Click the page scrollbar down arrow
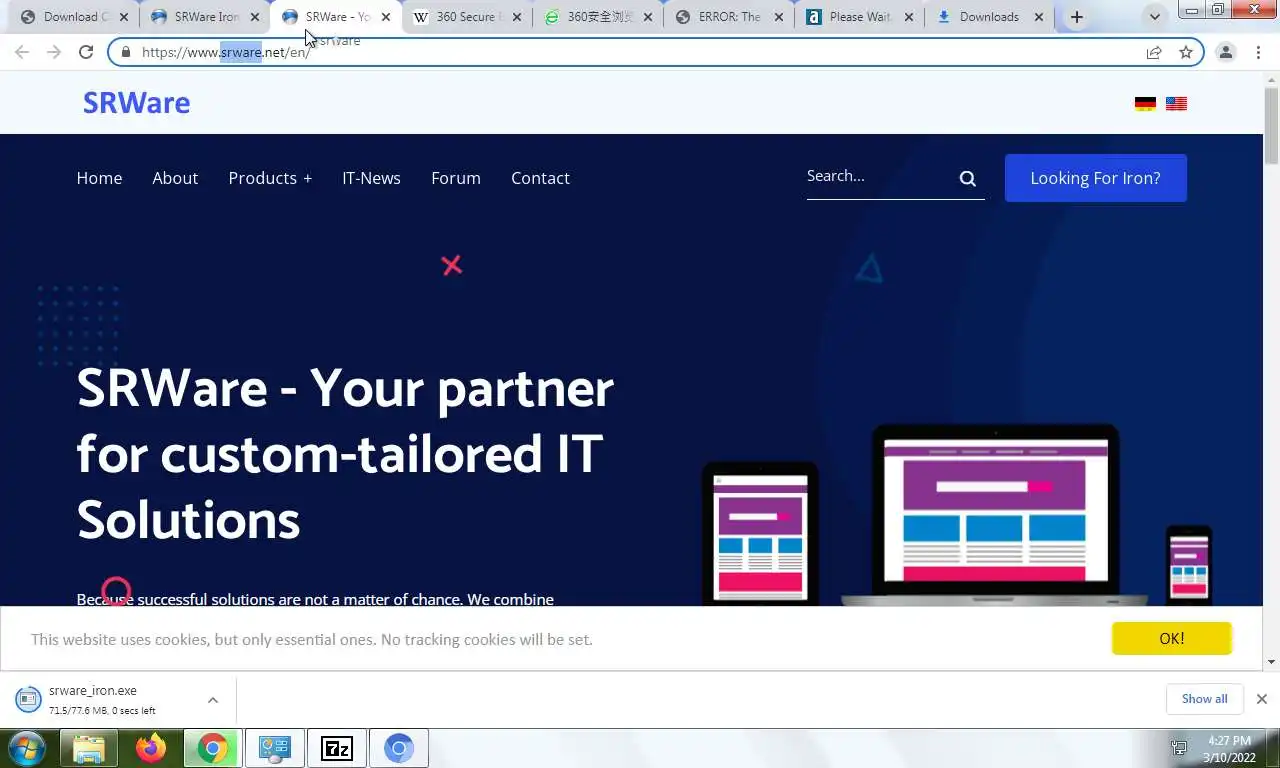Viewport: 1280px width, 768px height. pyautogui.click(x=1272, y=661)
